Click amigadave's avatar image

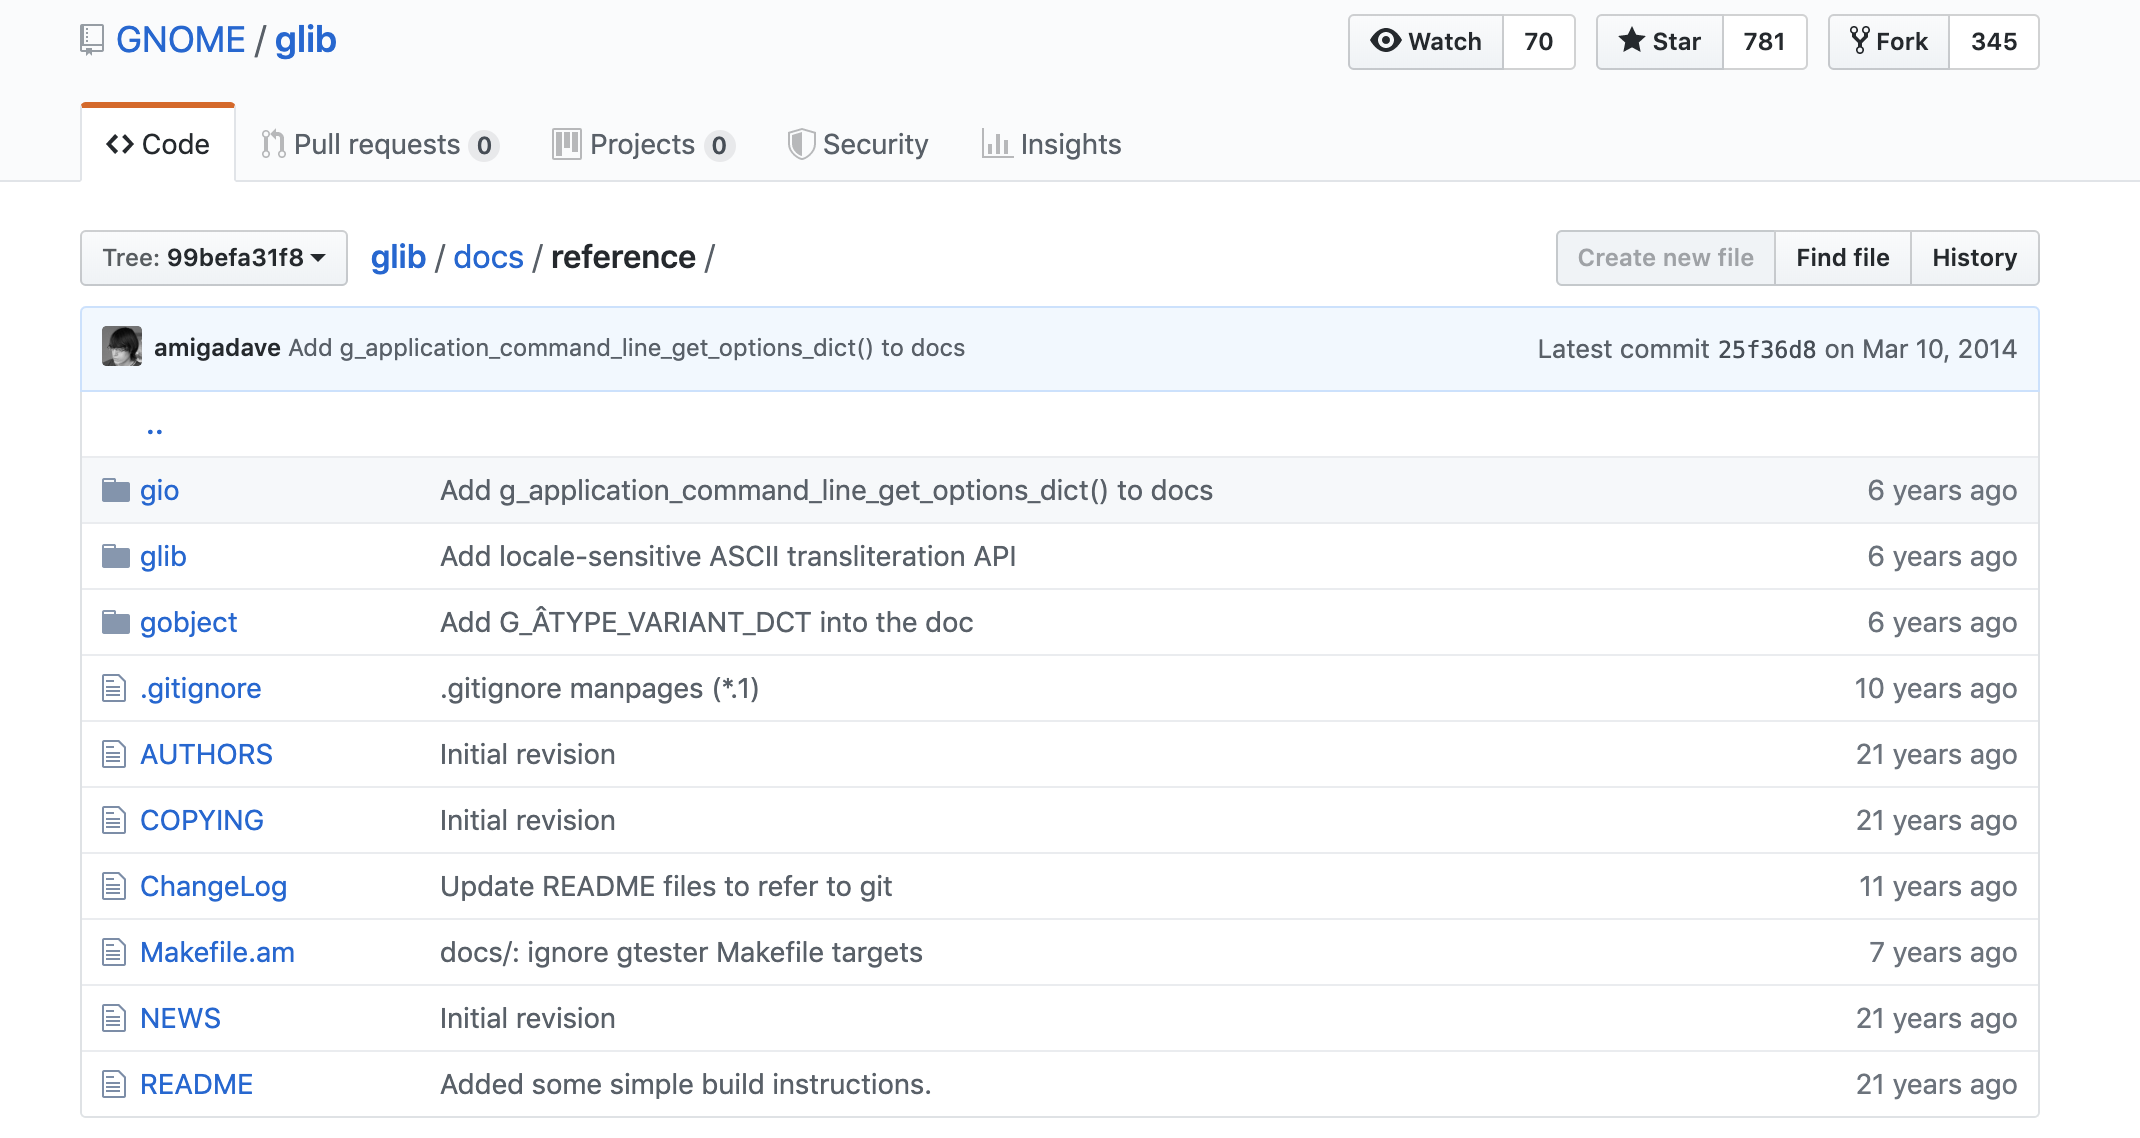click(122, 347)
